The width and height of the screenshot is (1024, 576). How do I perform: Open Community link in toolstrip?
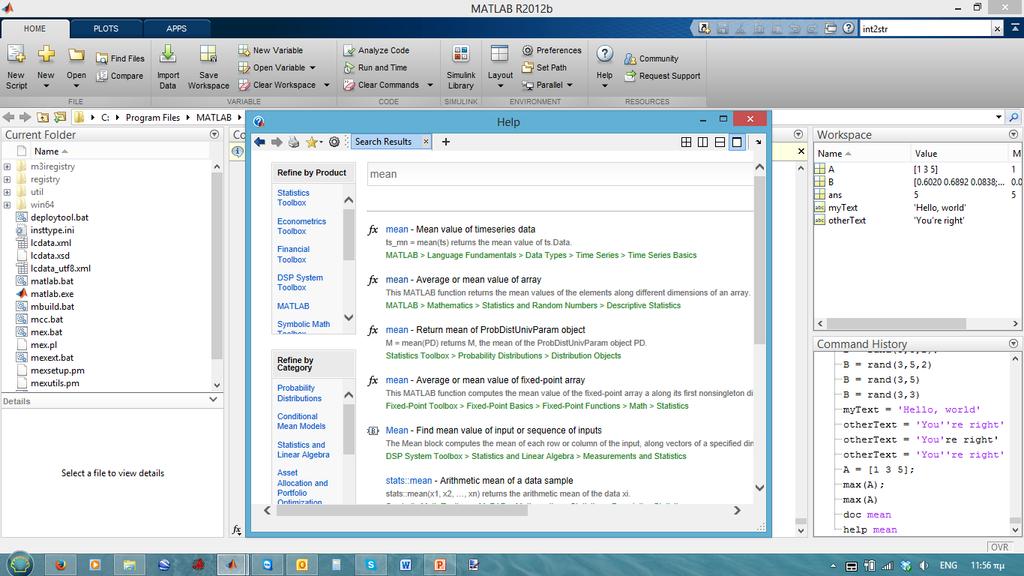651,59
